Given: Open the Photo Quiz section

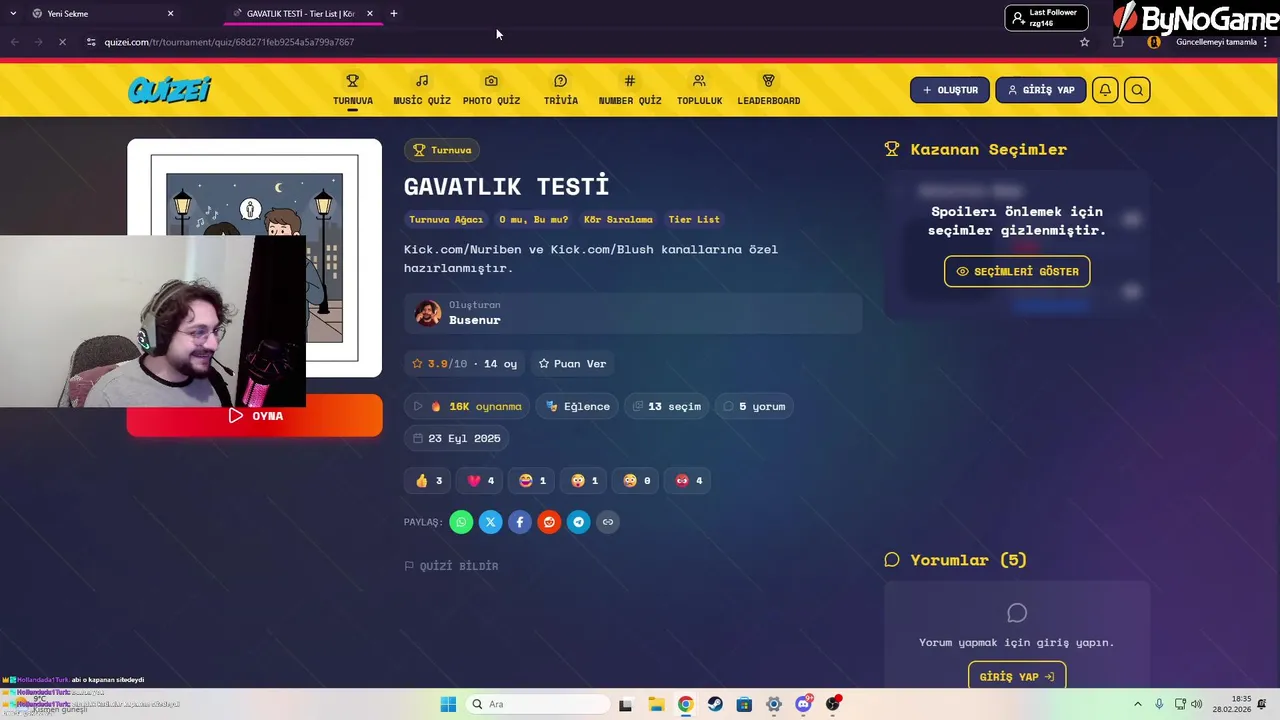Looking at the screenshot, I should click(491, 90).
